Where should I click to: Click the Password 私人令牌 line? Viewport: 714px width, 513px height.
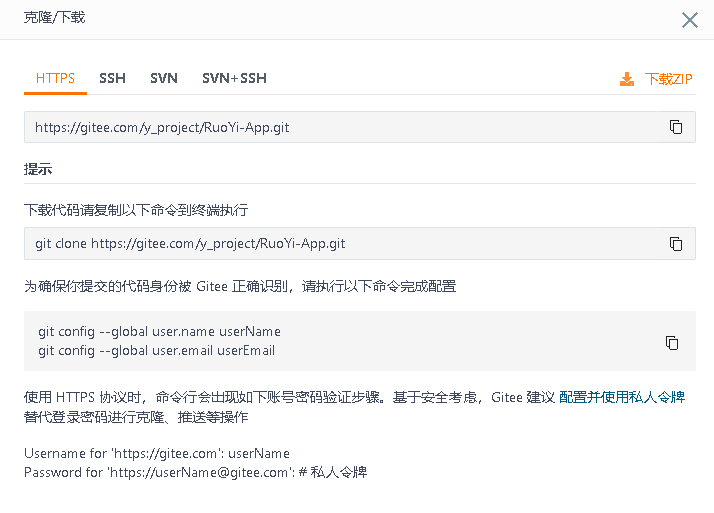pos(195,472)
